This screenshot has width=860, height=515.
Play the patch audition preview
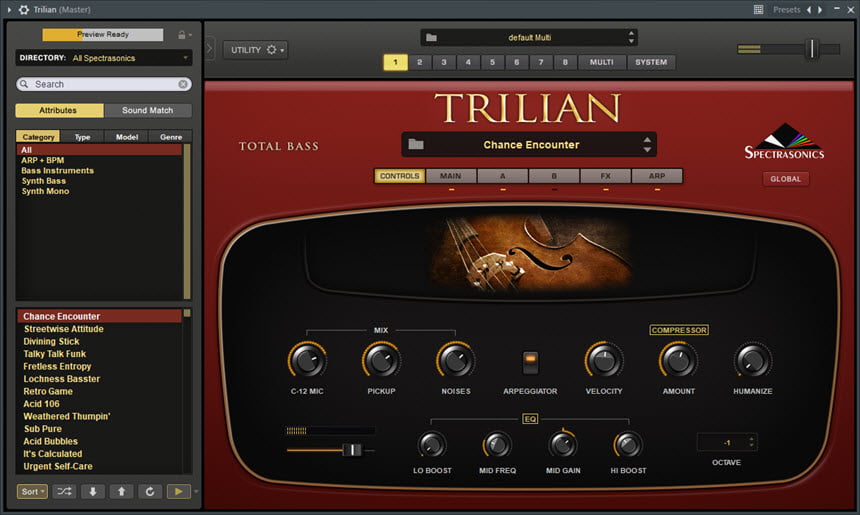click(x=178, y=491)
